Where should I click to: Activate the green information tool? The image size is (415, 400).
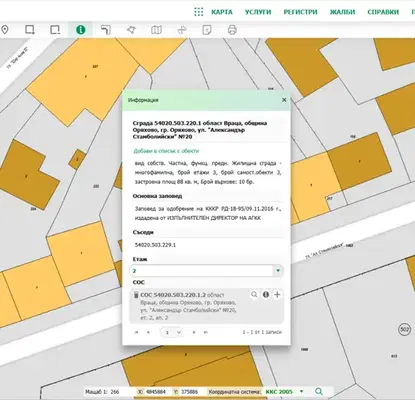81,30
